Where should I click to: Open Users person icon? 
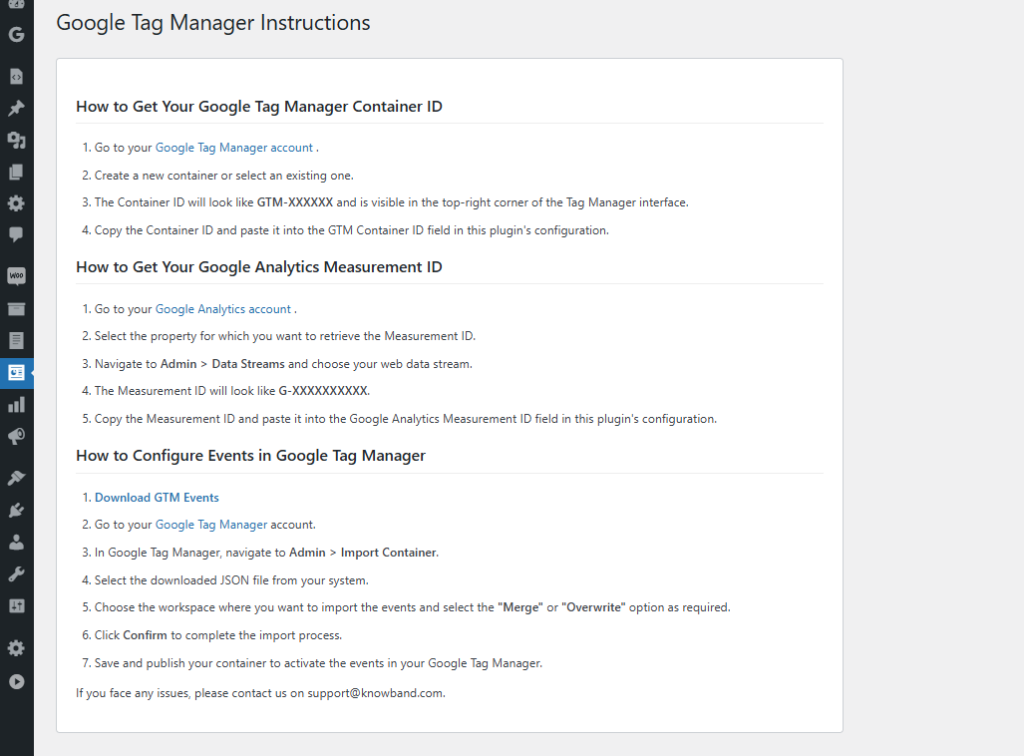coord(16,542)
